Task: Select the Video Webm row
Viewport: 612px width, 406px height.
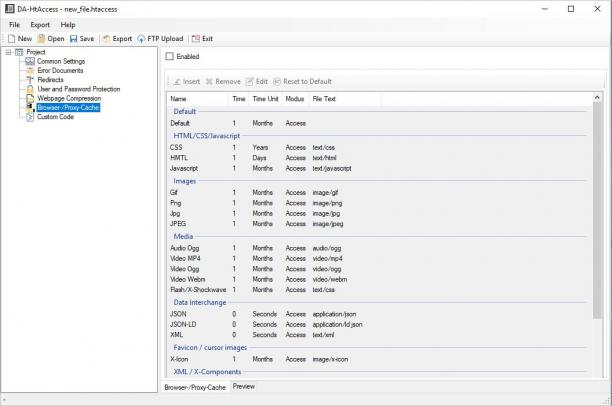Action: (377, 280)
